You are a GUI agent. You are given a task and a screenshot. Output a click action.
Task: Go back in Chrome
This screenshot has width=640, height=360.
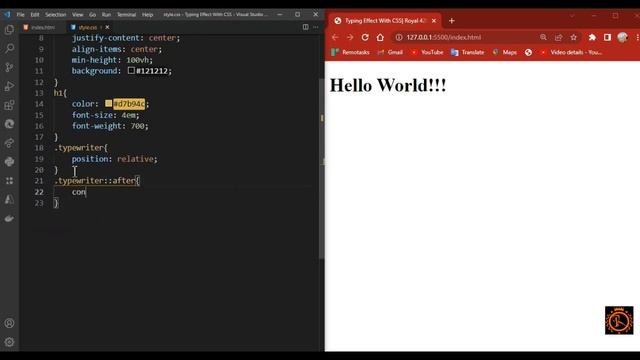335,37
